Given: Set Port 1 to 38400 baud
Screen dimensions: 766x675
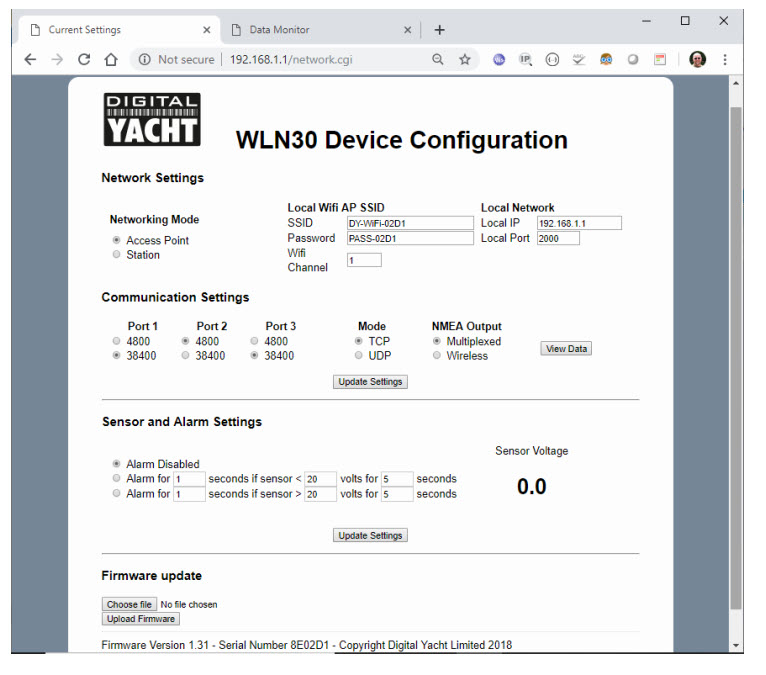Looking at the screenshot, I should (x=116, y=355).
